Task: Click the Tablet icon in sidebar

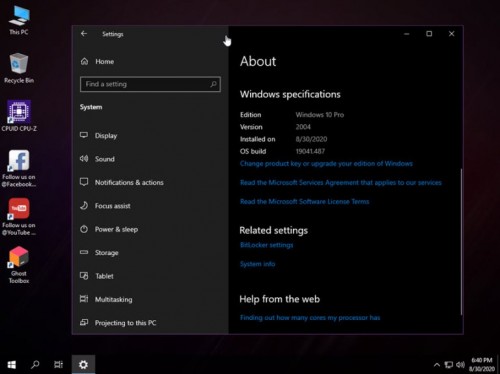Action: coord(84,276)
